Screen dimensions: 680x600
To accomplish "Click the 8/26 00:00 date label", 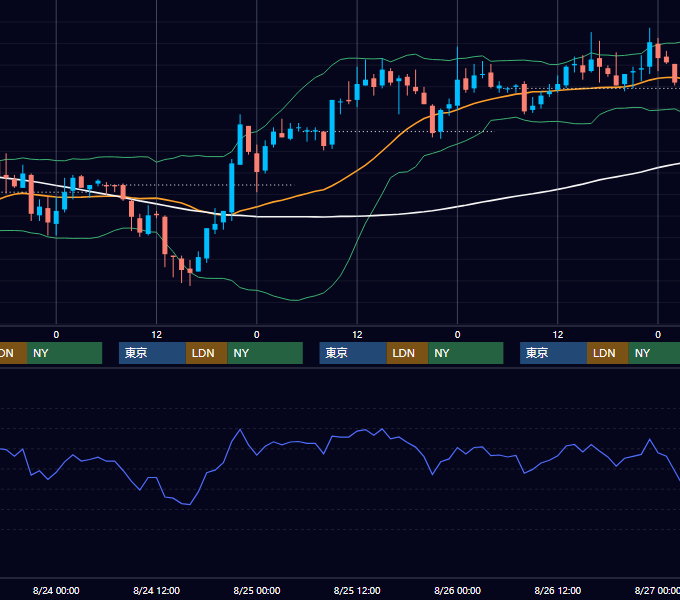I will [458, 590].
